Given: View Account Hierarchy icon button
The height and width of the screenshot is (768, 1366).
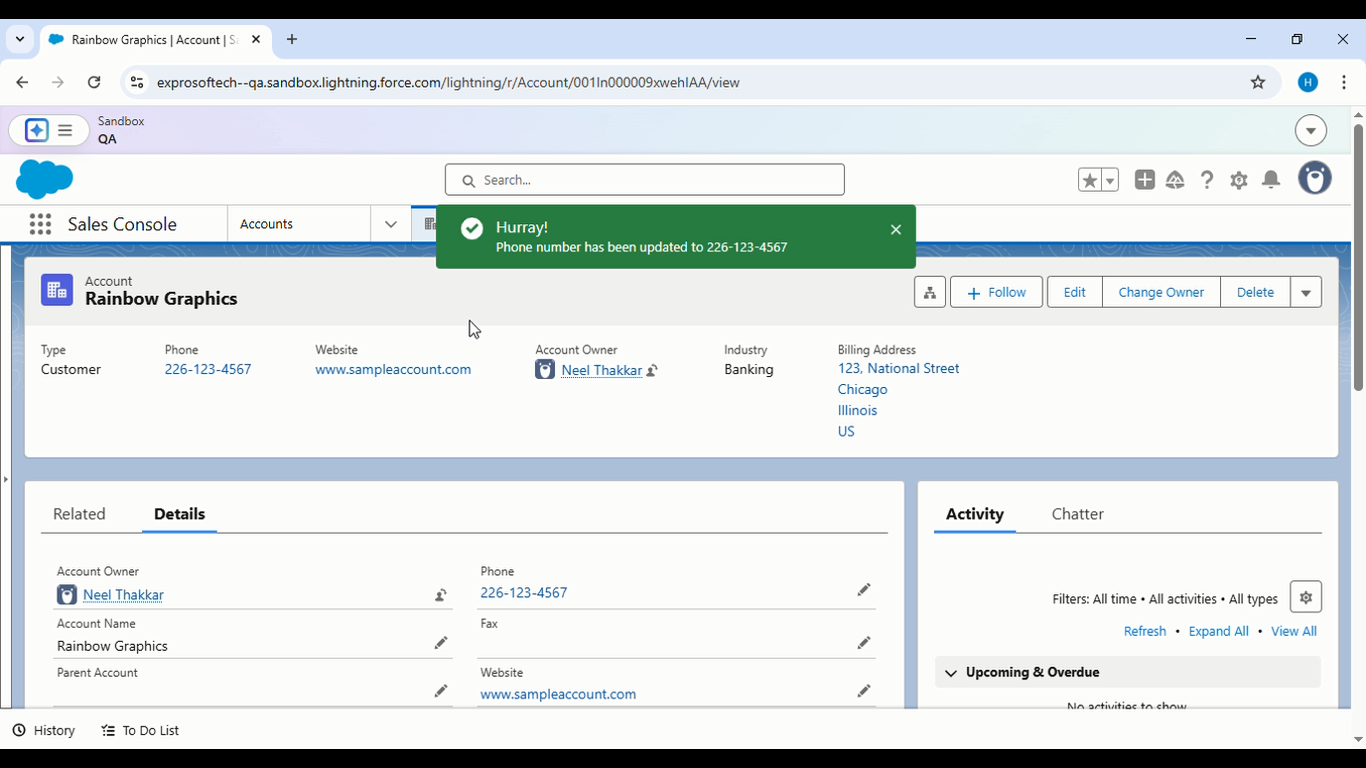Looking at the screenshot, I should [x=930, y=292].
